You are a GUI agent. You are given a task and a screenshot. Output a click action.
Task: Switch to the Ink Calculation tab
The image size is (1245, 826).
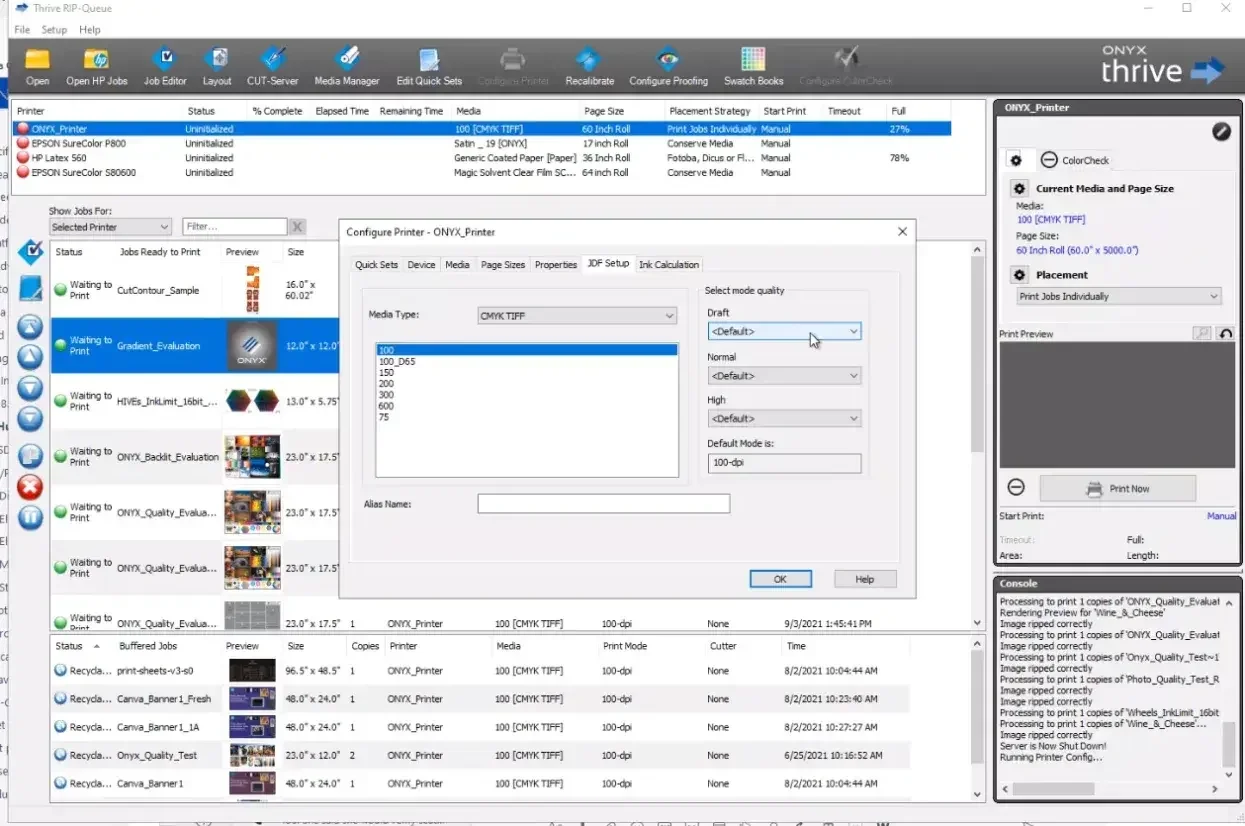(669, 265)
